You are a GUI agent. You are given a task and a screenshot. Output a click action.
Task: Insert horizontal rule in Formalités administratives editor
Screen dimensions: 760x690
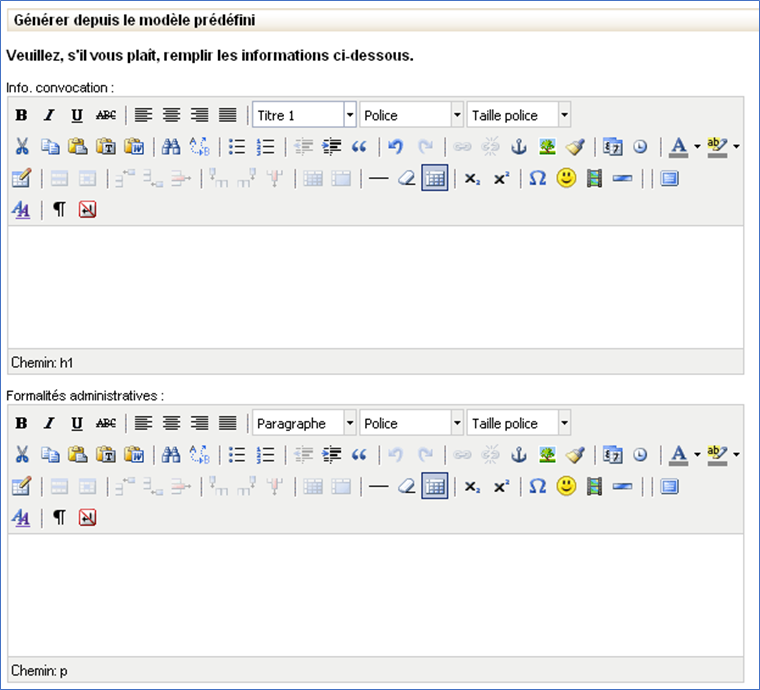[378, 487]
